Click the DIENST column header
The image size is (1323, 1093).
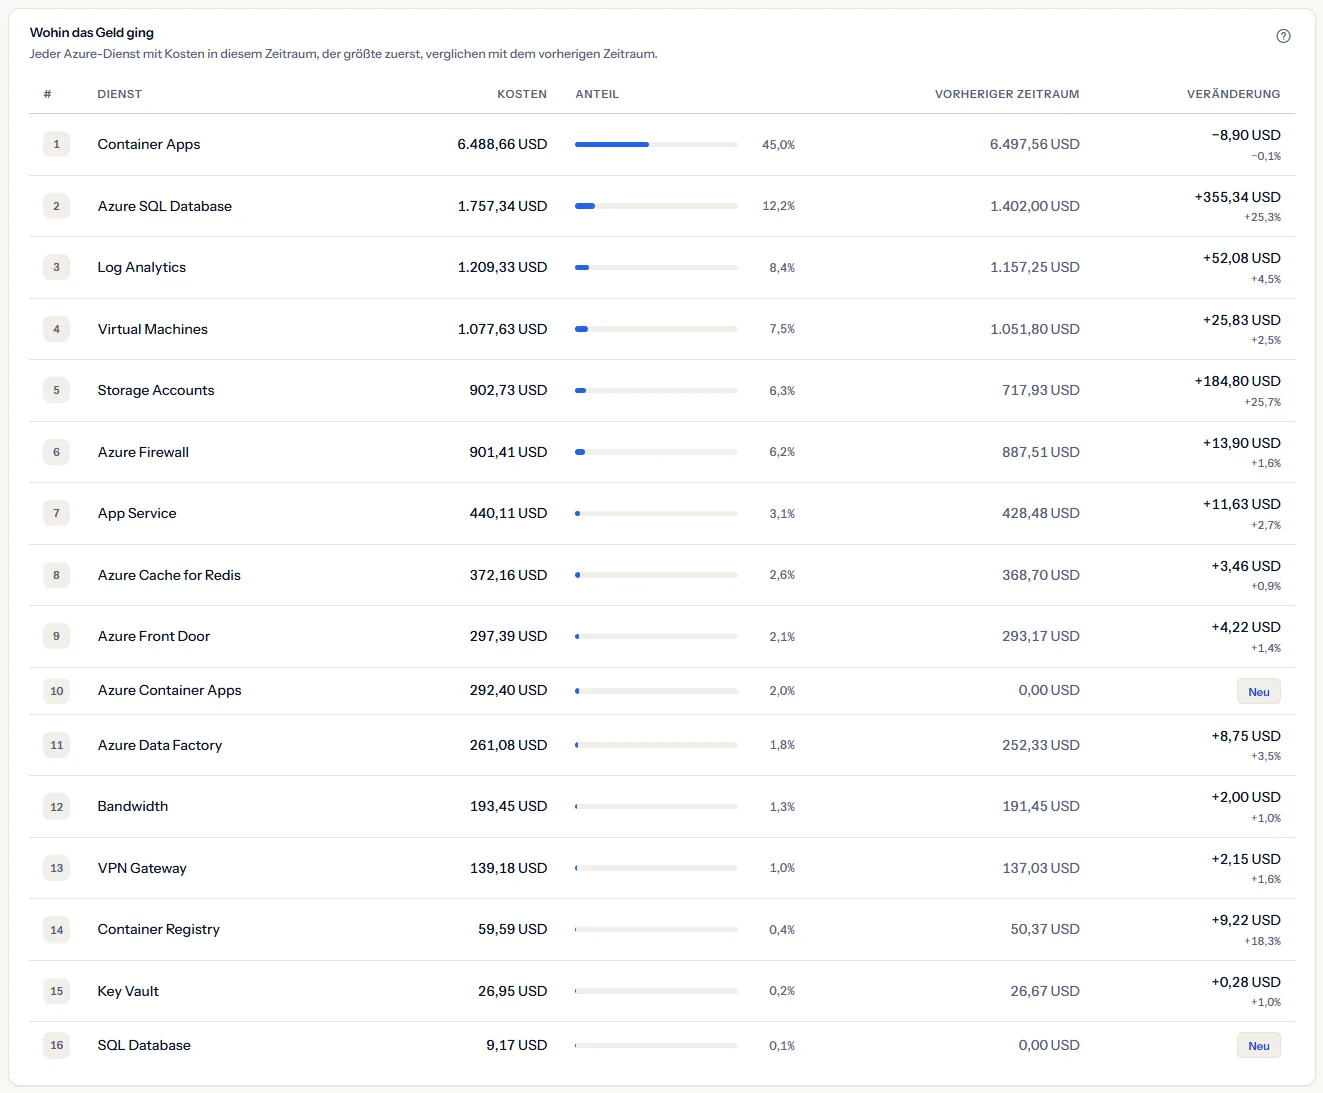[x=119, y=94]
